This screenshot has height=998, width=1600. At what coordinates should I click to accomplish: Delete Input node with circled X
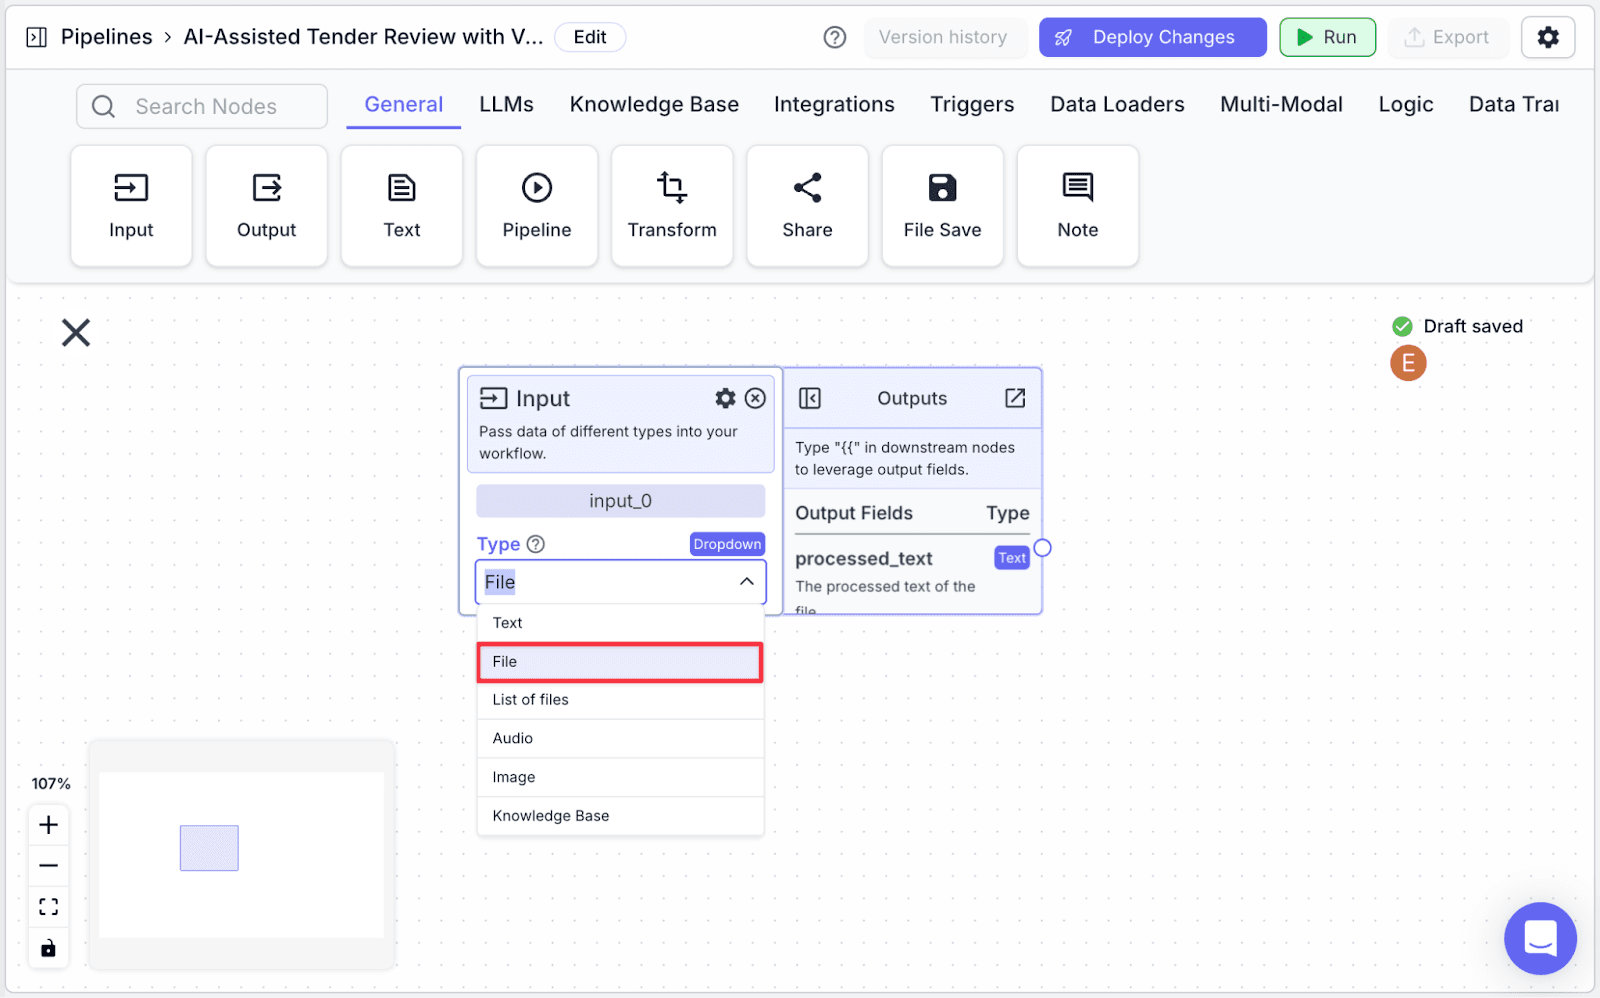click(756, 398)
